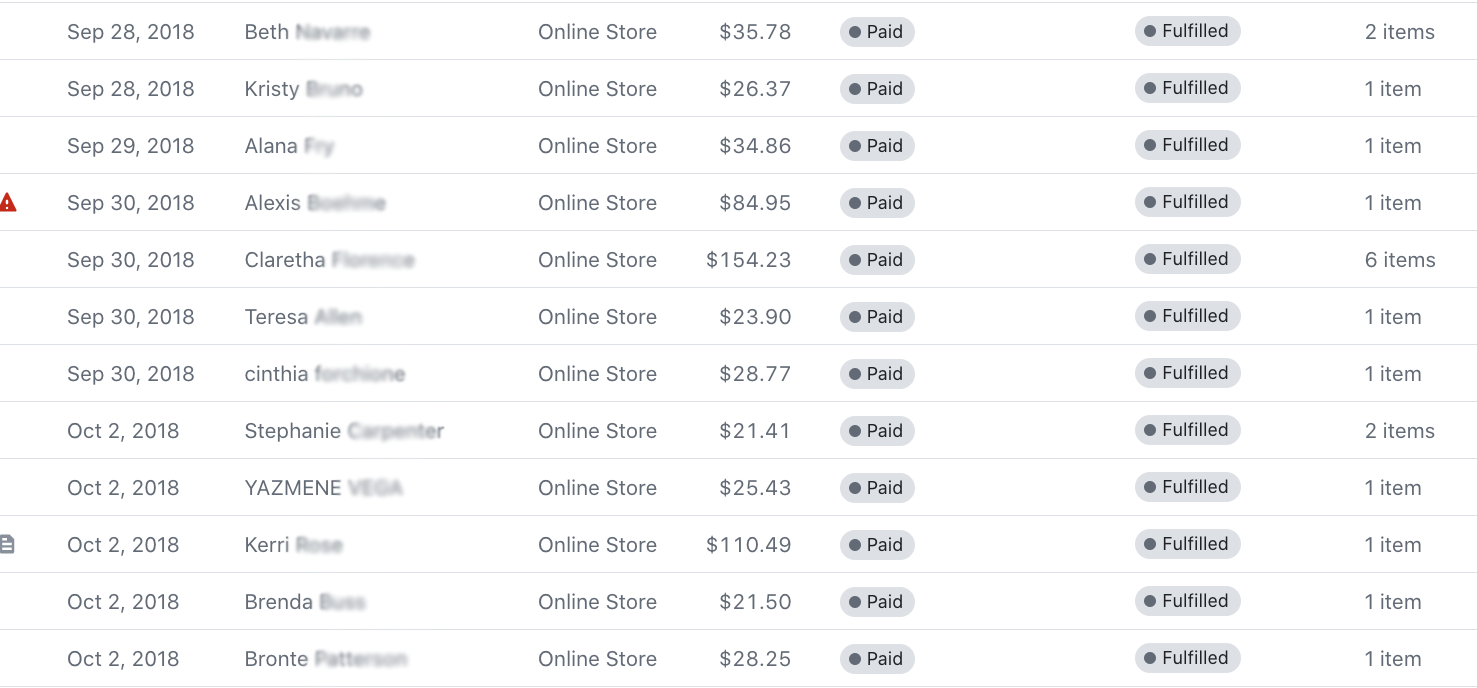Click the Paid badge on Alexis's order
1477x688 pixels.
coord(877,203)
